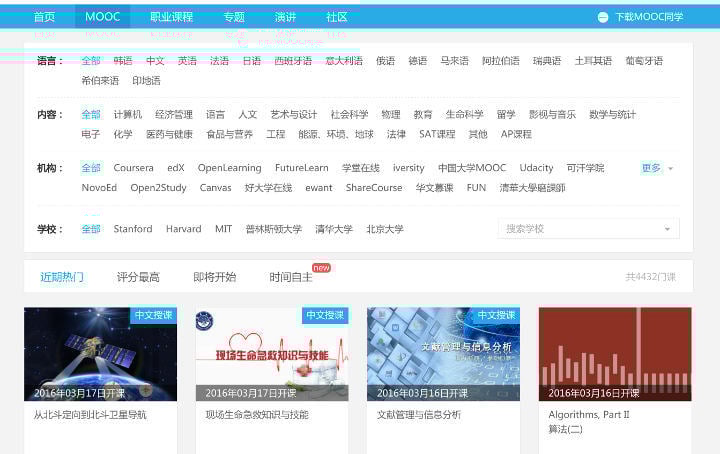Image resolution: width=720 pixels, height=454 pixels.
Task: Select 全部 in the 学校 filter row
Action: [91, 229]
